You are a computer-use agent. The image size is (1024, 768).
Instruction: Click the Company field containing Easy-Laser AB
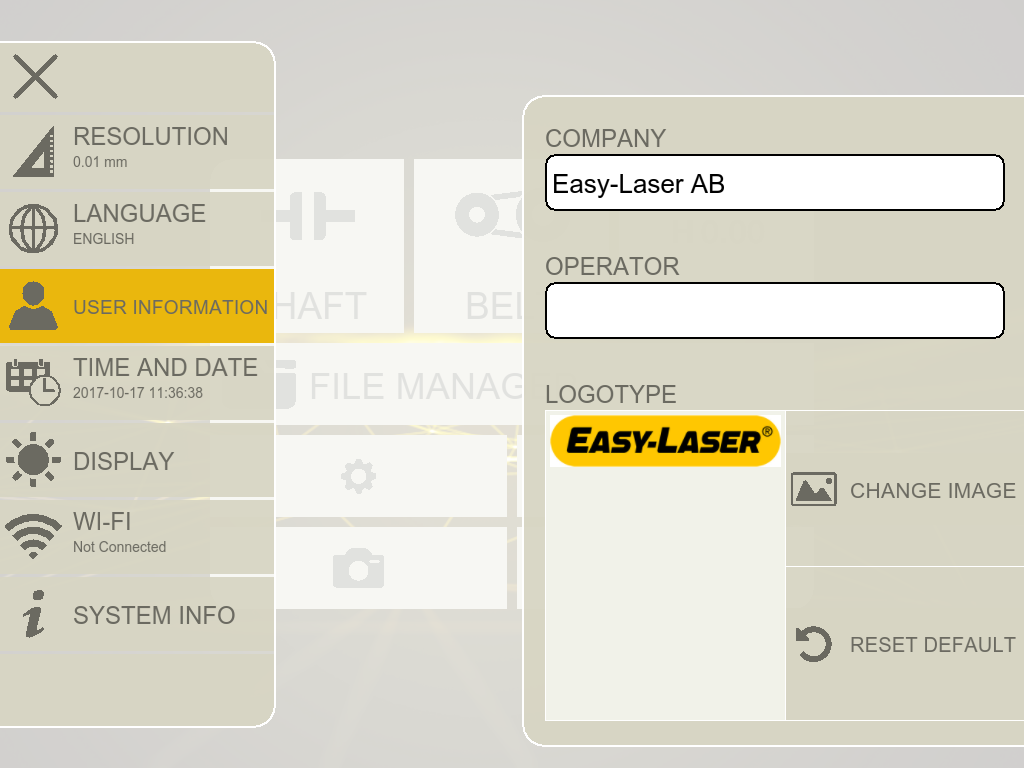(x=774, y=183)
